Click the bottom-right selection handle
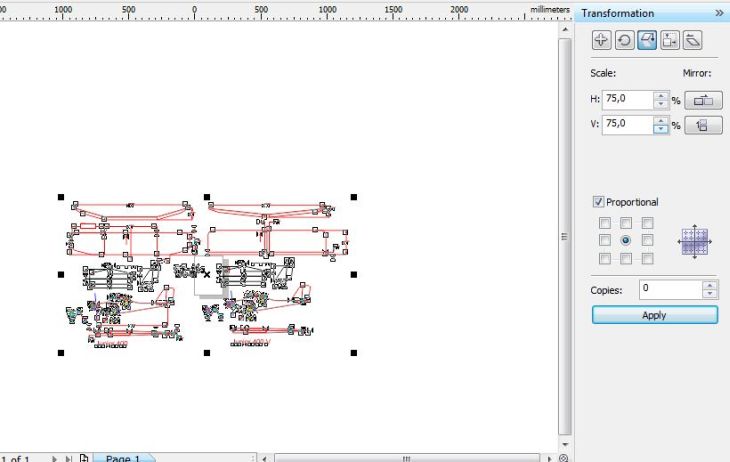The width and height of the screenshot is (730, 462). [354, 353]
